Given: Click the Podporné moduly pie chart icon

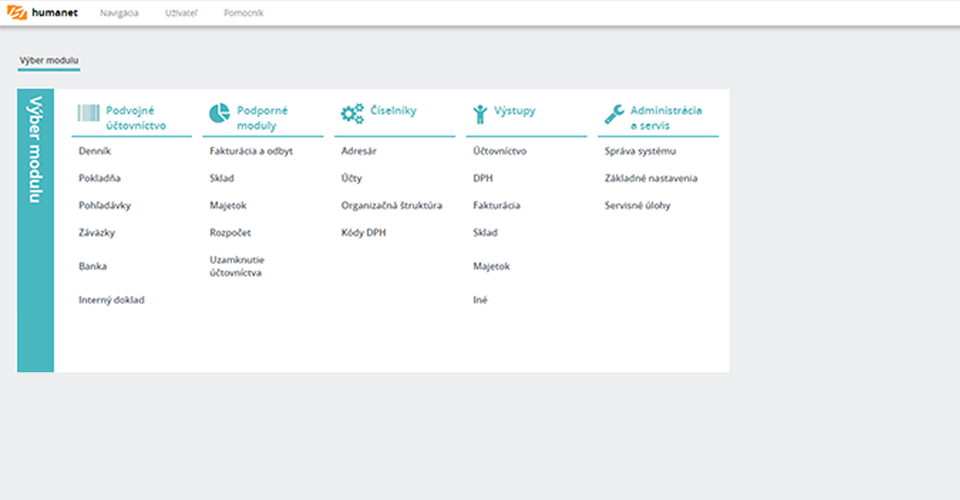Looking at the screenshot, I should pyautogui.click(x=219, y=113).
